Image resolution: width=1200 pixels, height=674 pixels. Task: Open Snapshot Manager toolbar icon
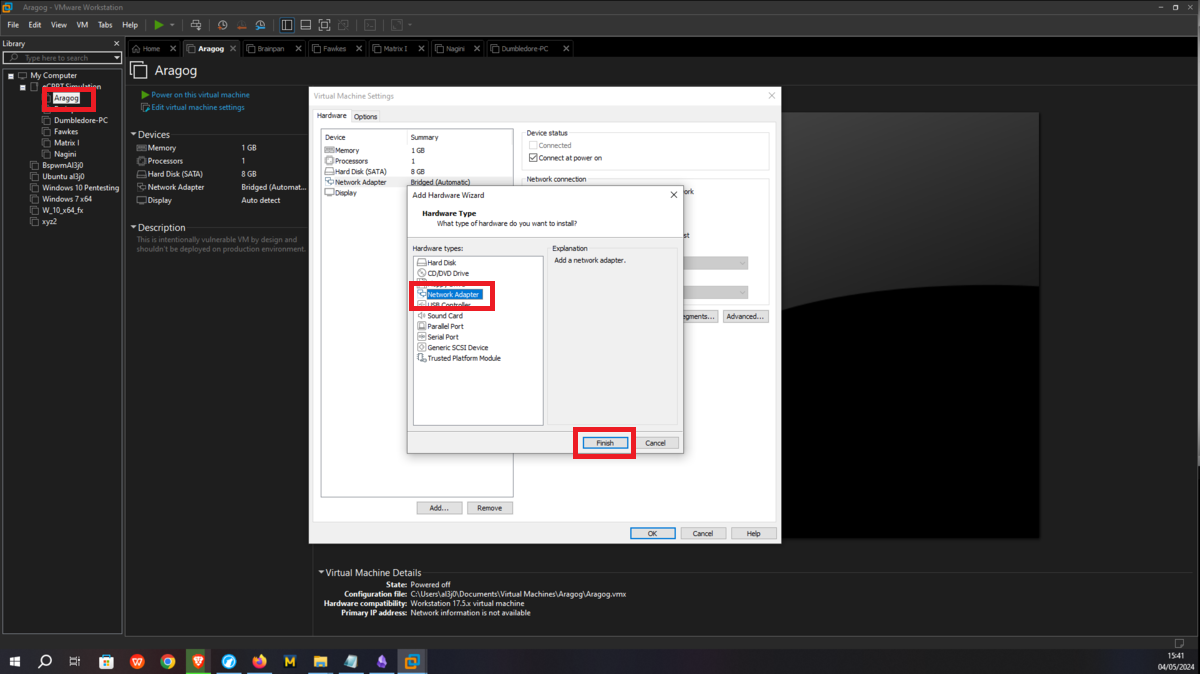click(261, 24)
